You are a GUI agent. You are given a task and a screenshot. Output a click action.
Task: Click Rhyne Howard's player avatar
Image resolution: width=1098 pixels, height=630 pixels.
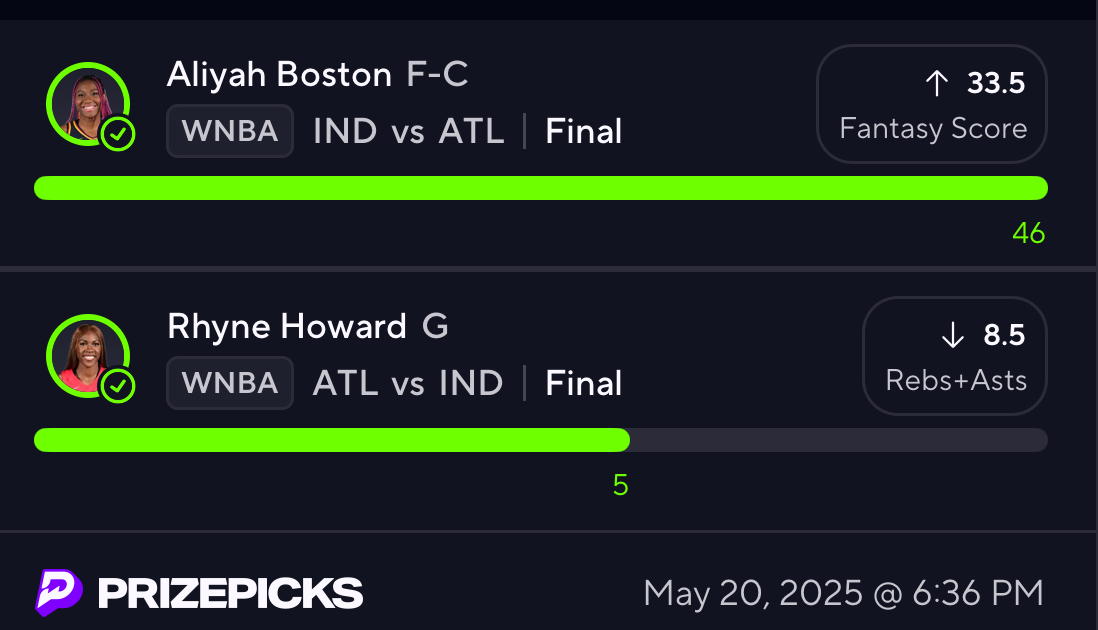tap(88, 356)
